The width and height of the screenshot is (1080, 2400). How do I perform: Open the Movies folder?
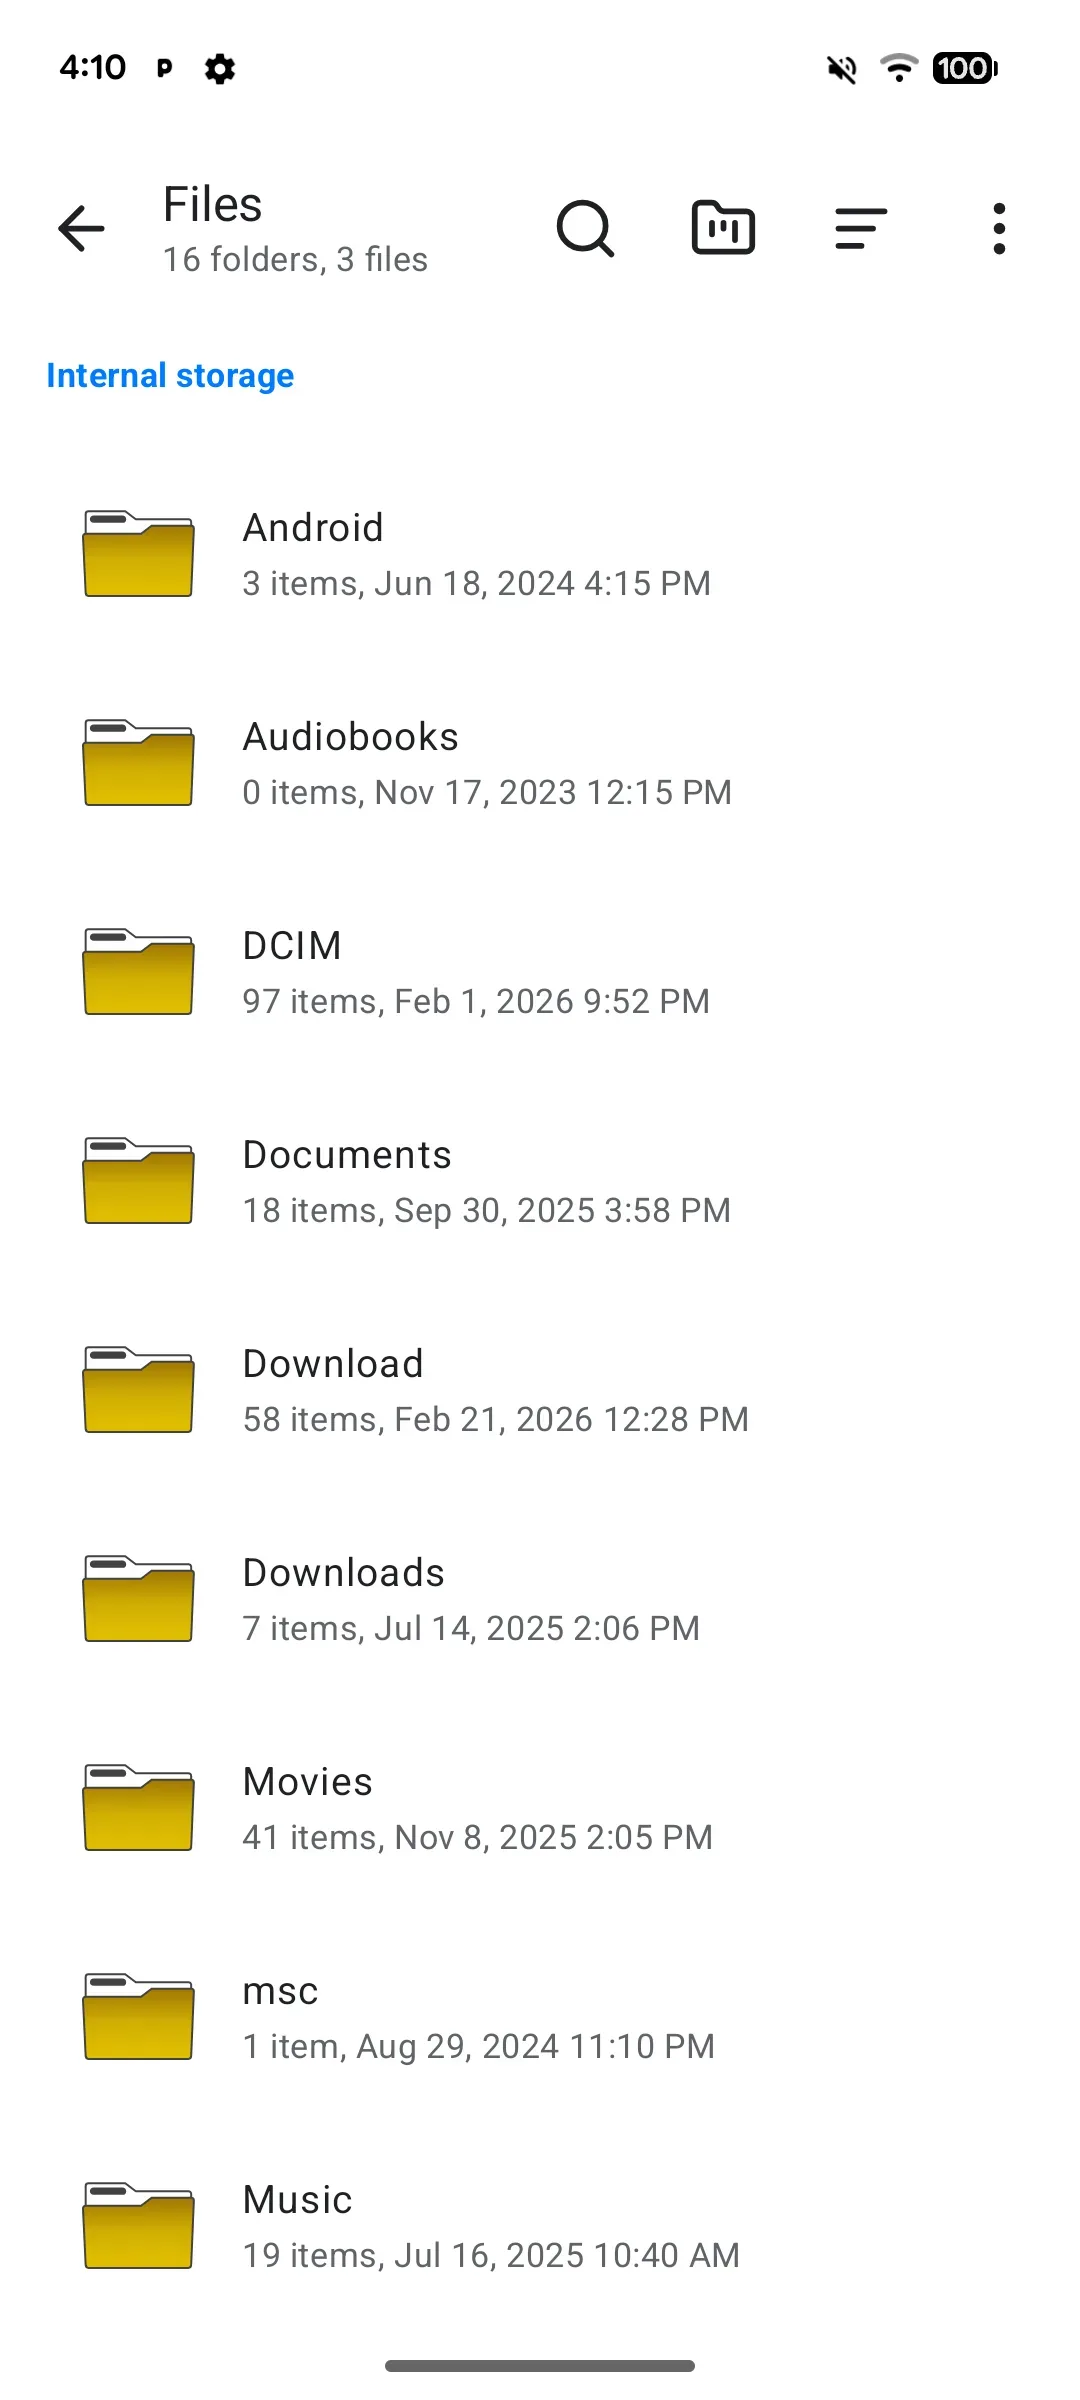[x=540, y=1808]
